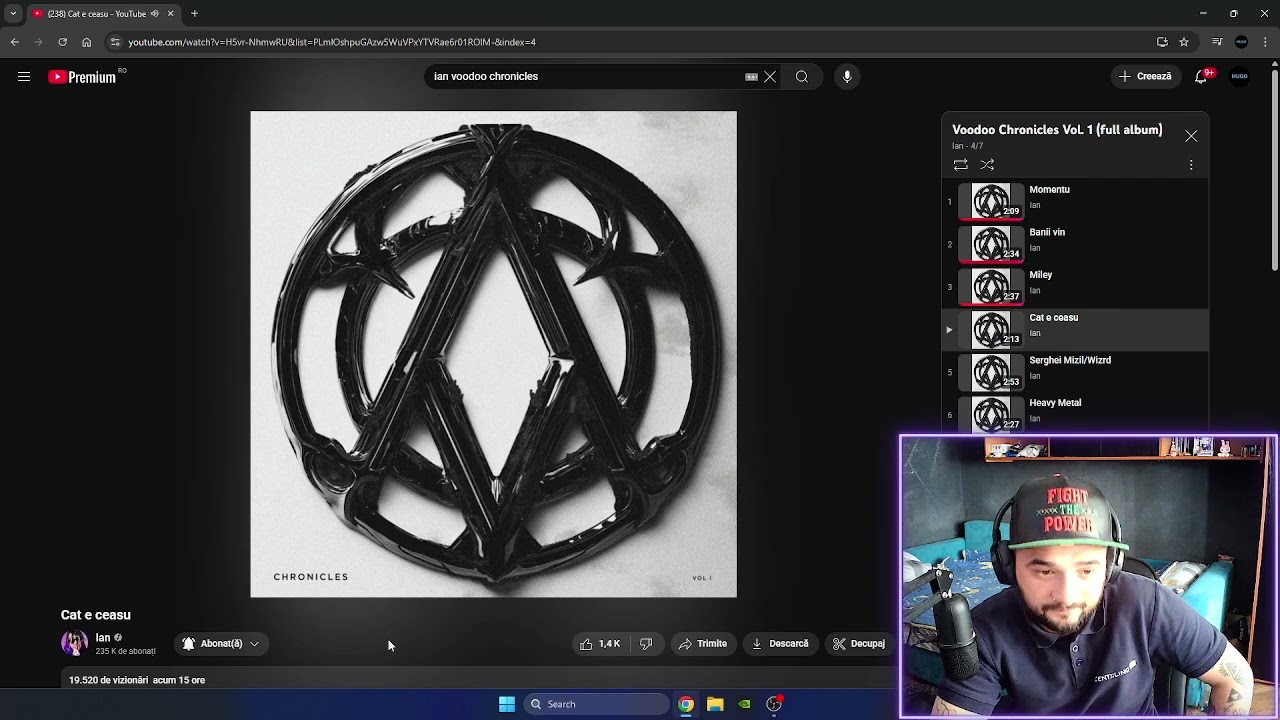Viewport: 1280px width, 720px height.
Task: Clear the search text with X
Action: [770, 77]
